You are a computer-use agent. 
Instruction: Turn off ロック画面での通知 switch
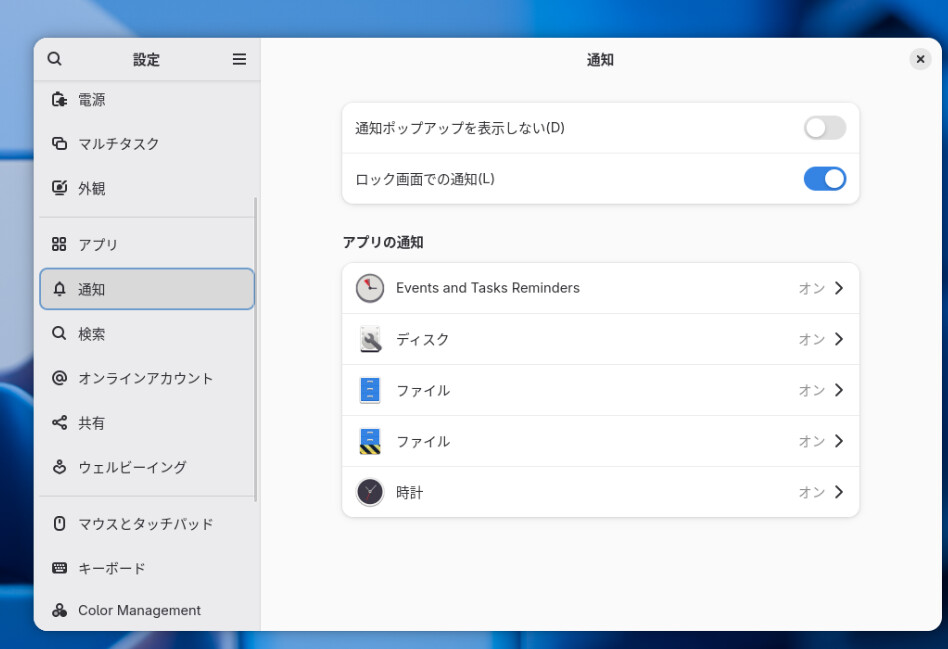(824, 179)
